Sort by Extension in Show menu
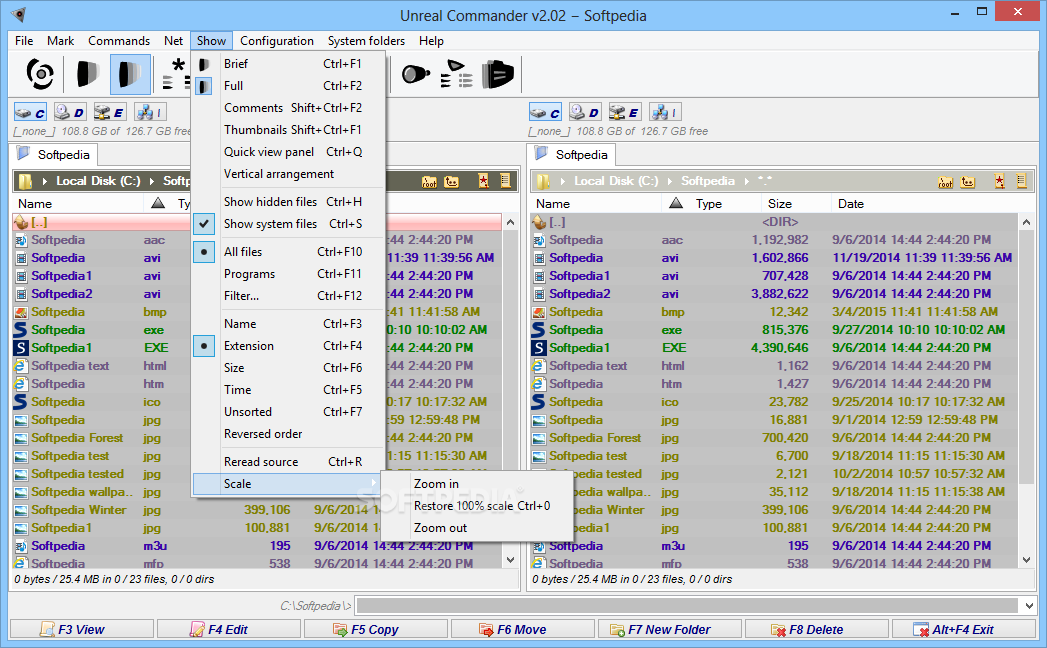 (288, 346)
